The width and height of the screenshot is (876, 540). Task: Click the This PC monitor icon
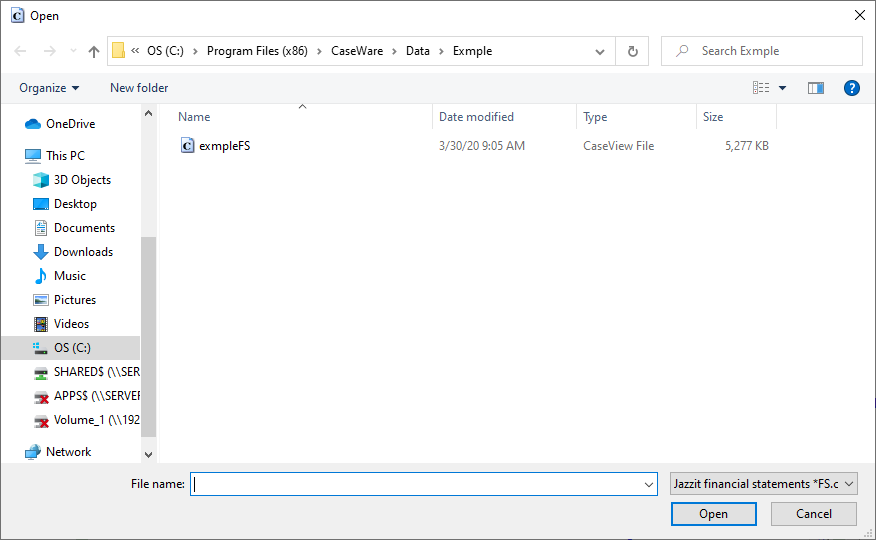33,156
